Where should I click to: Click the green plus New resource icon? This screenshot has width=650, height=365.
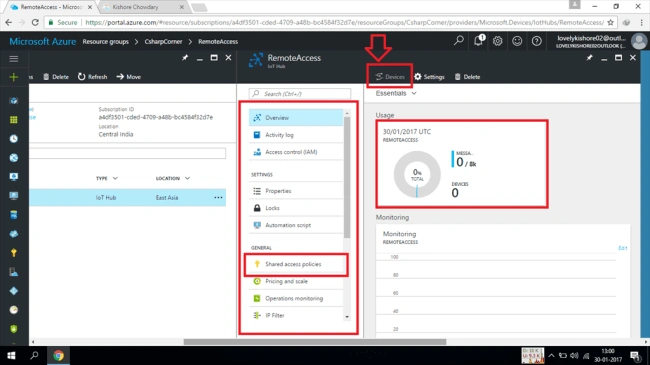tap(14, 77)
